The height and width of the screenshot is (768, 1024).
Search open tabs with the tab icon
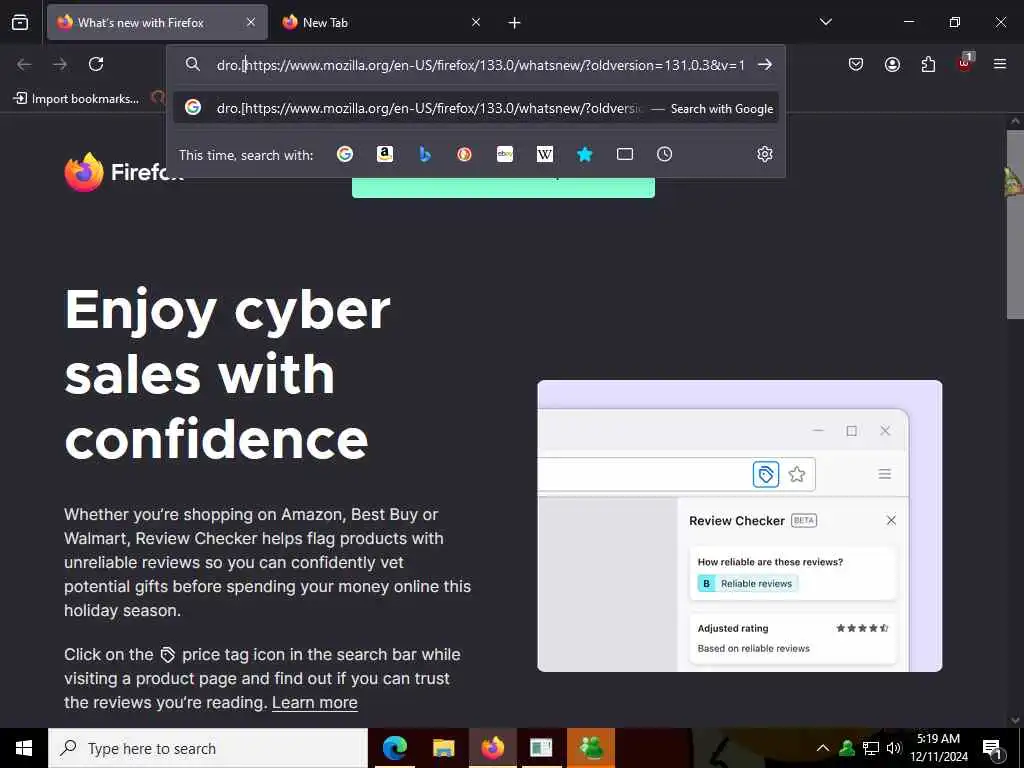click(x=625, y=154)
